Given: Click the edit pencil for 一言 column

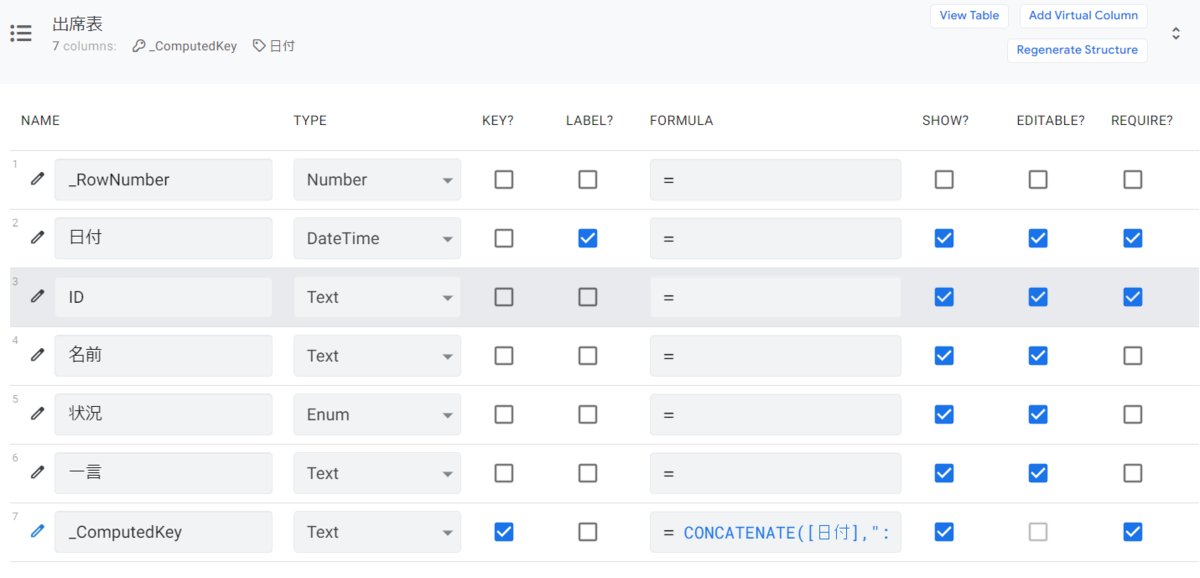Looking at the screenshot, I should point(38,472).
